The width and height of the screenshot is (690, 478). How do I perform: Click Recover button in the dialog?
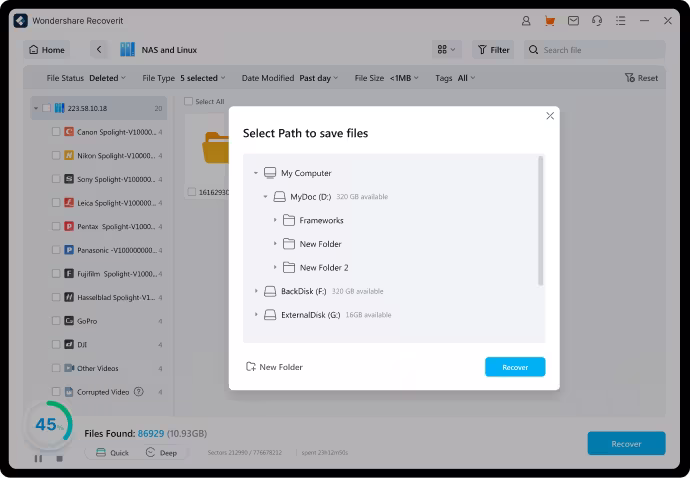point(515,367)
